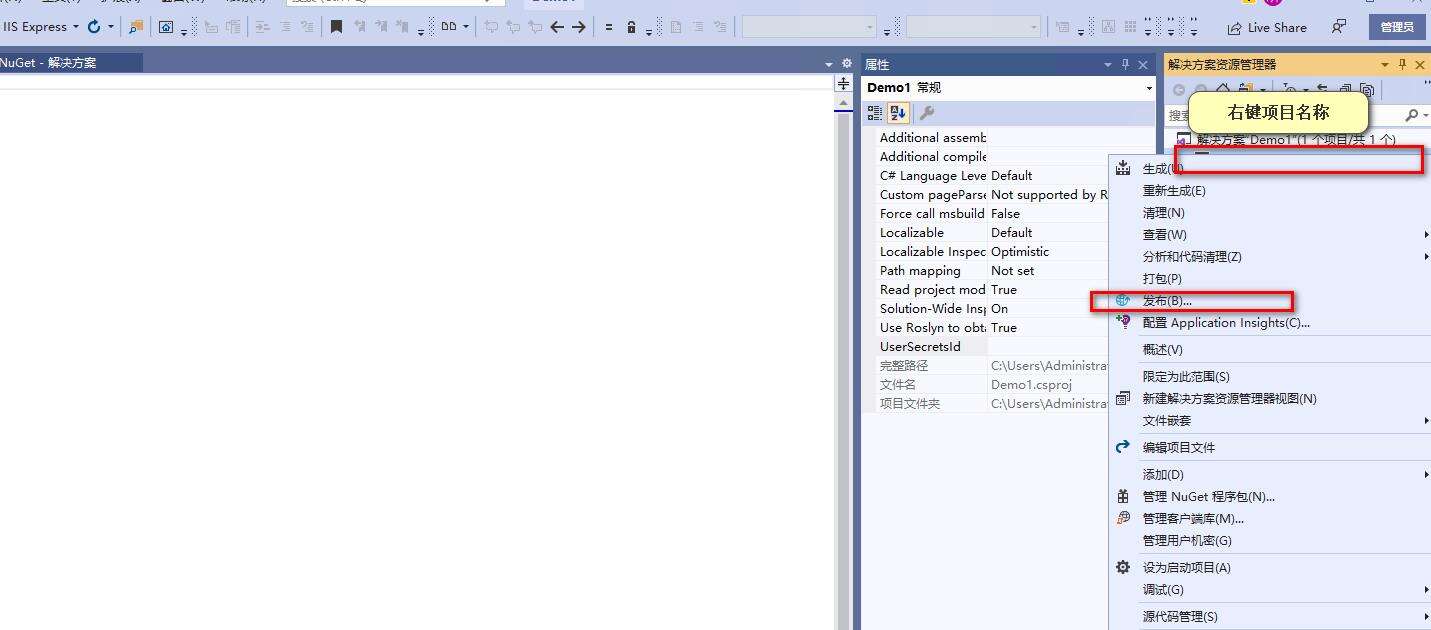Toggle categorized view in the Properties panel

click(875, 113)
